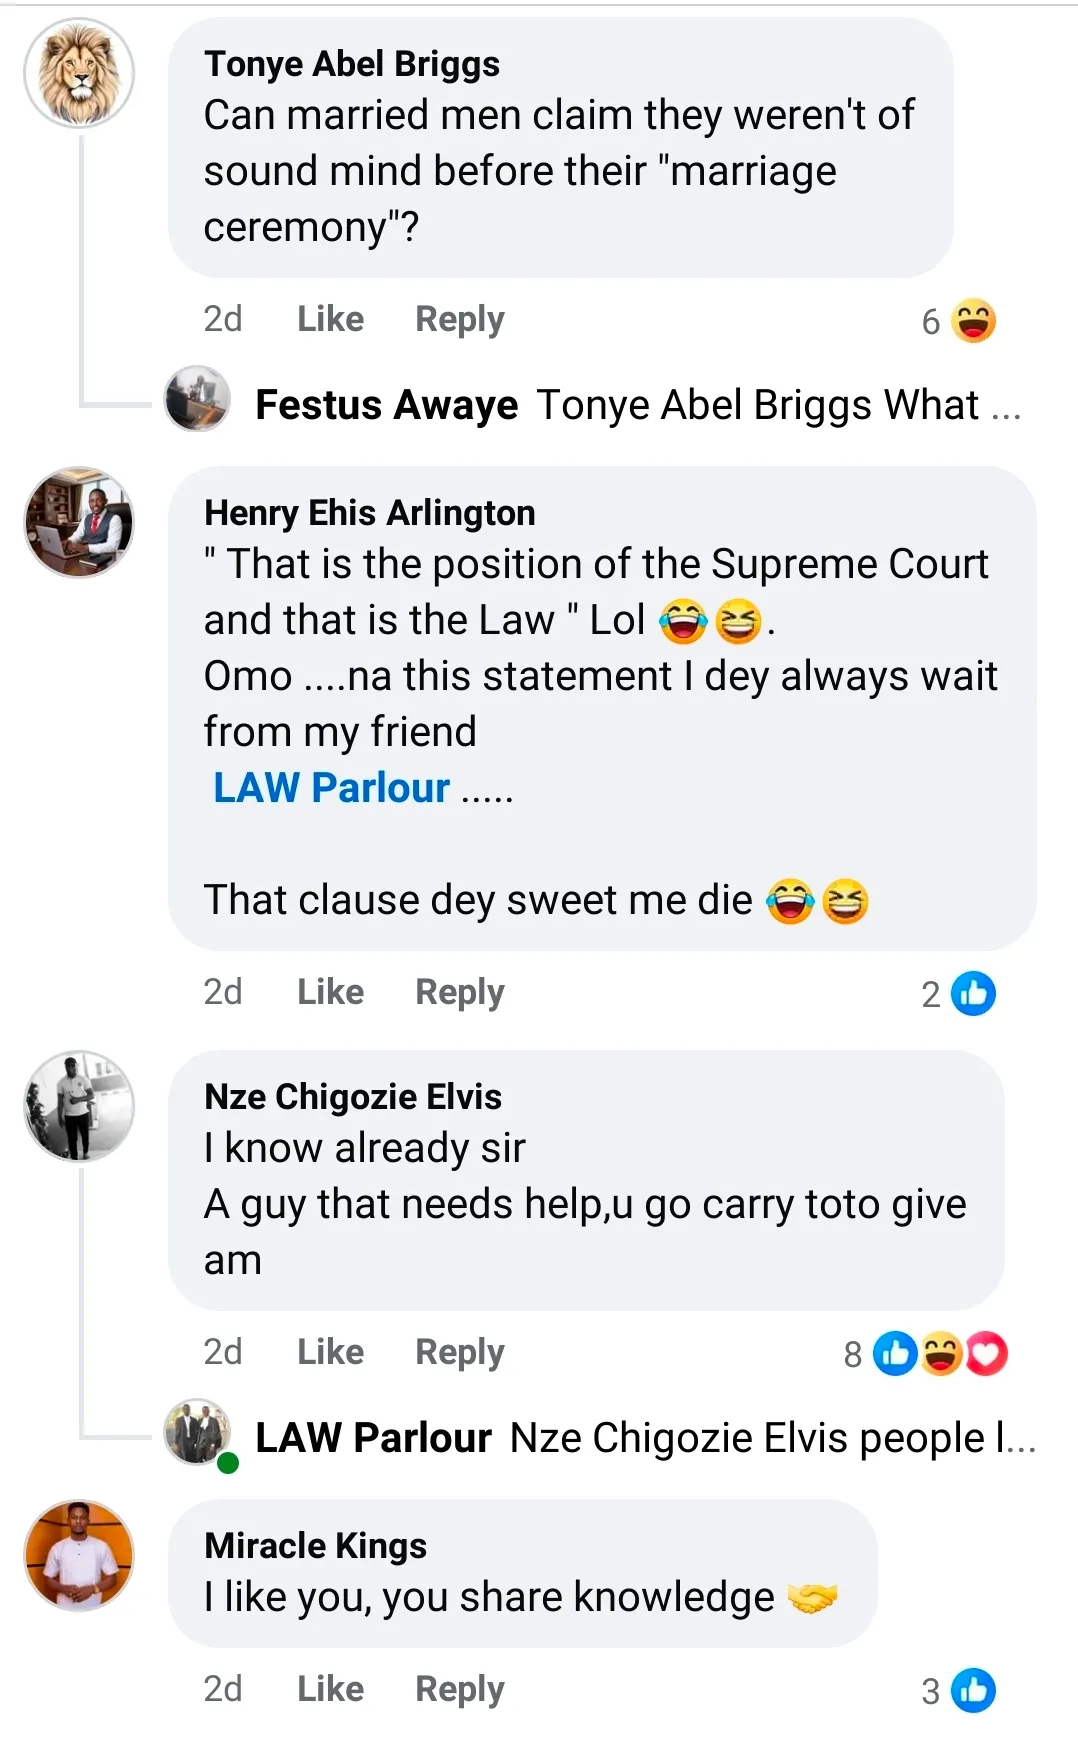Image resolution: width=1078 pixels, height=1744 pixels.
Task: Reply to Nze Chigozie Elvis' comment
Action: 459,1352
